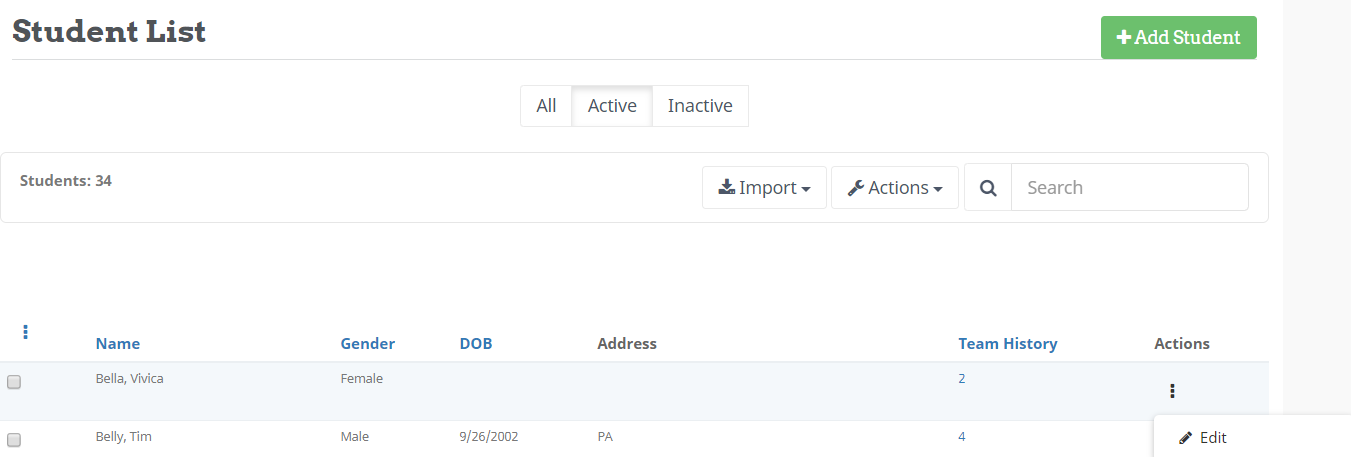Tick the checkbox for Bella, Vivica
The width and height of the screenshot is (1351, 457).
[14, 382]
